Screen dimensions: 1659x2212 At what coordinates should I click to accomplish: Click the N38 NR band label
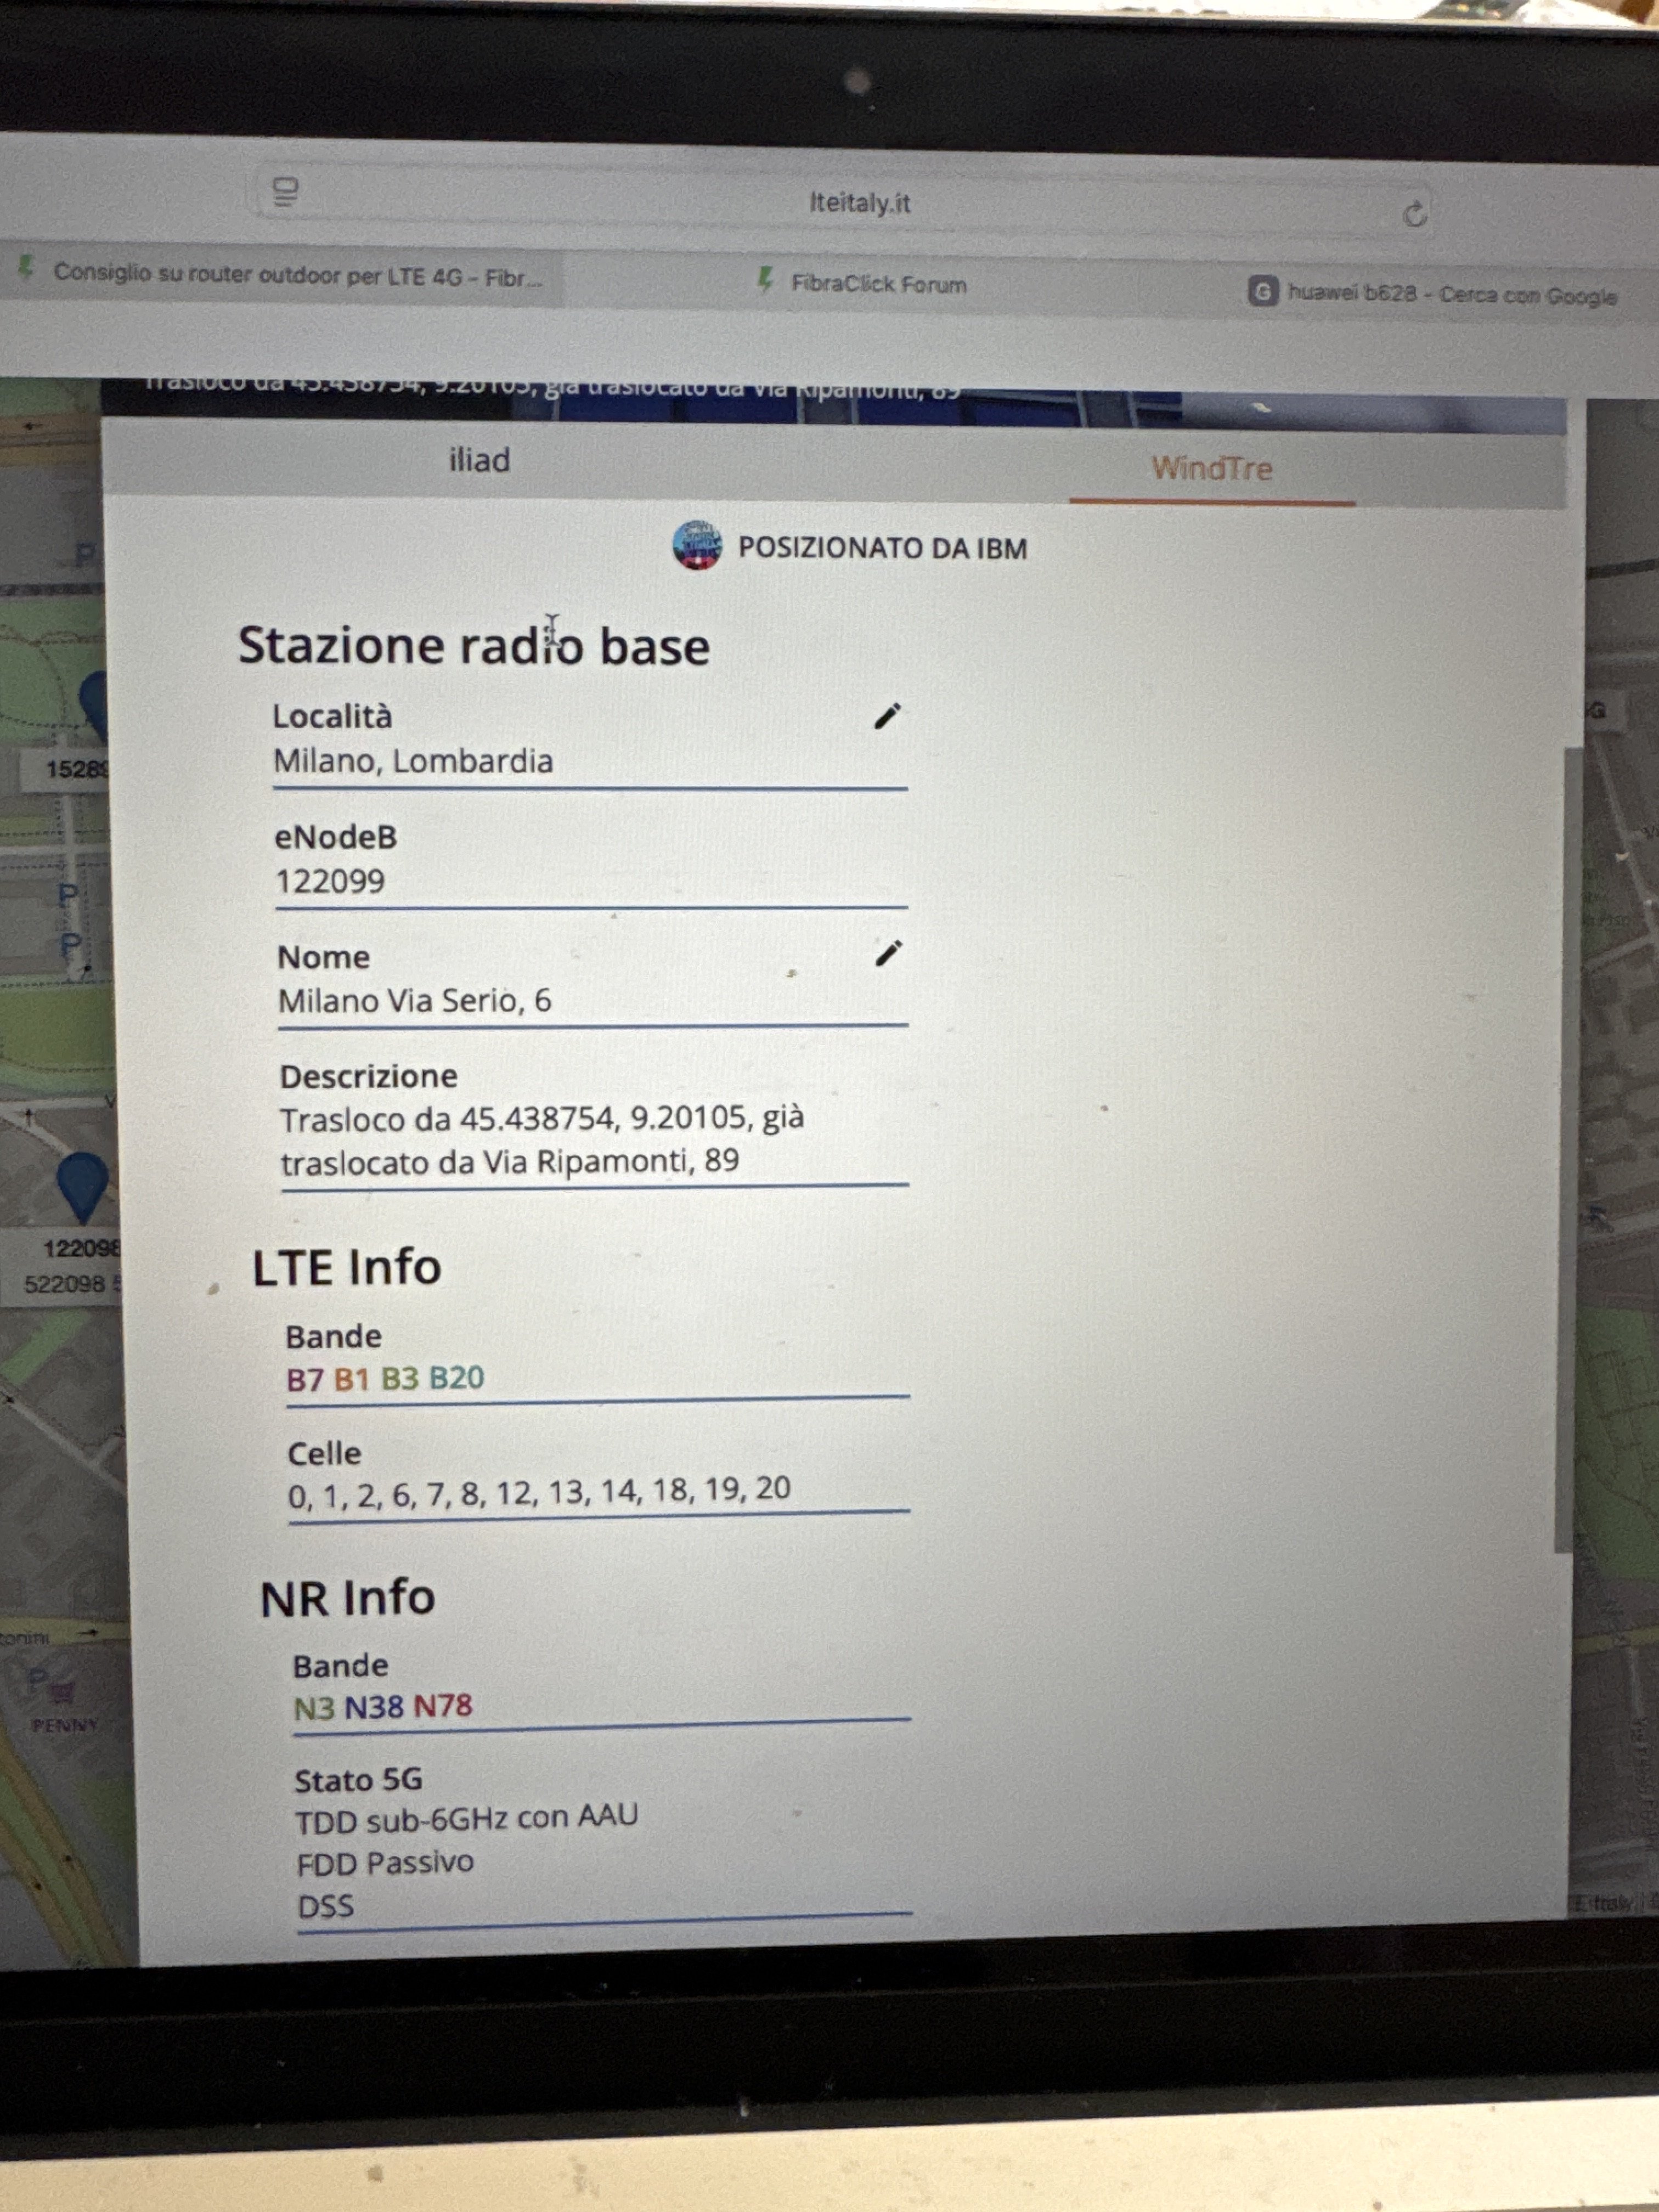pos(374,1707)
